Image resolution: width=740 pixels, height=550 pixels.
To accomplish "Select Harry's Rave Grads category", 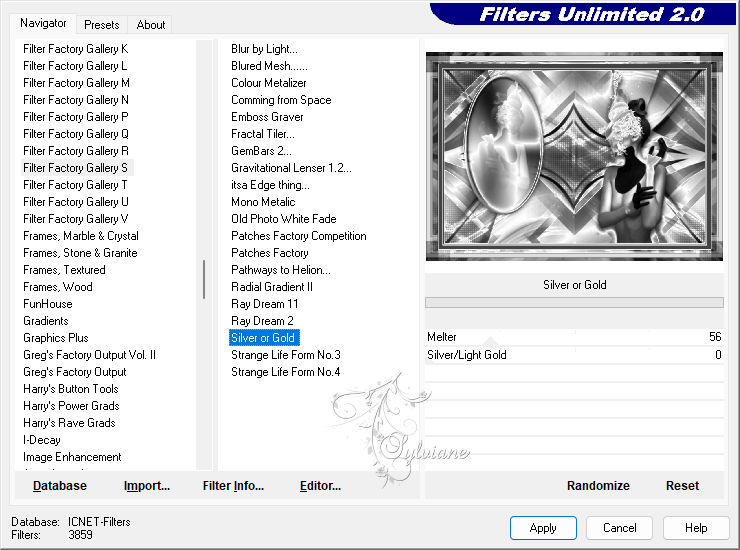I will tap(69, 423).
